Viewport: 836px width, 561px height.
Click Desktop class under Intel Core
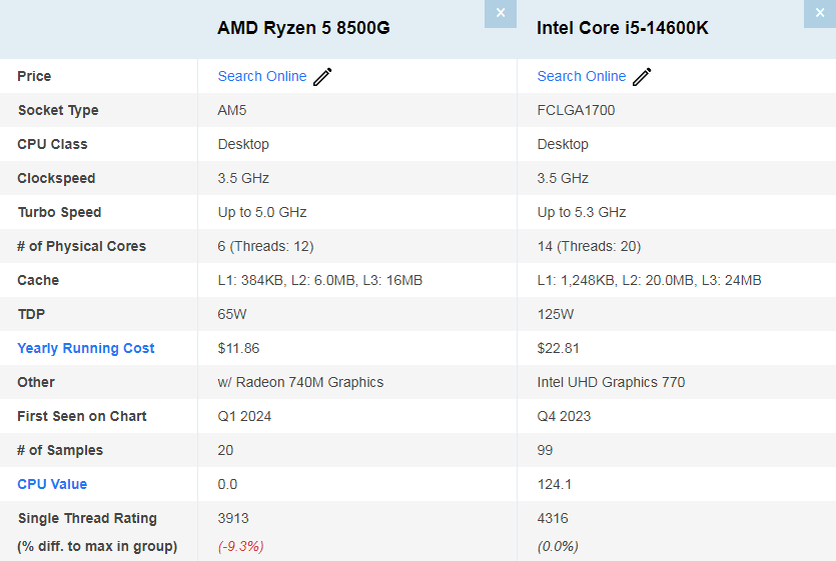[562, 145]
